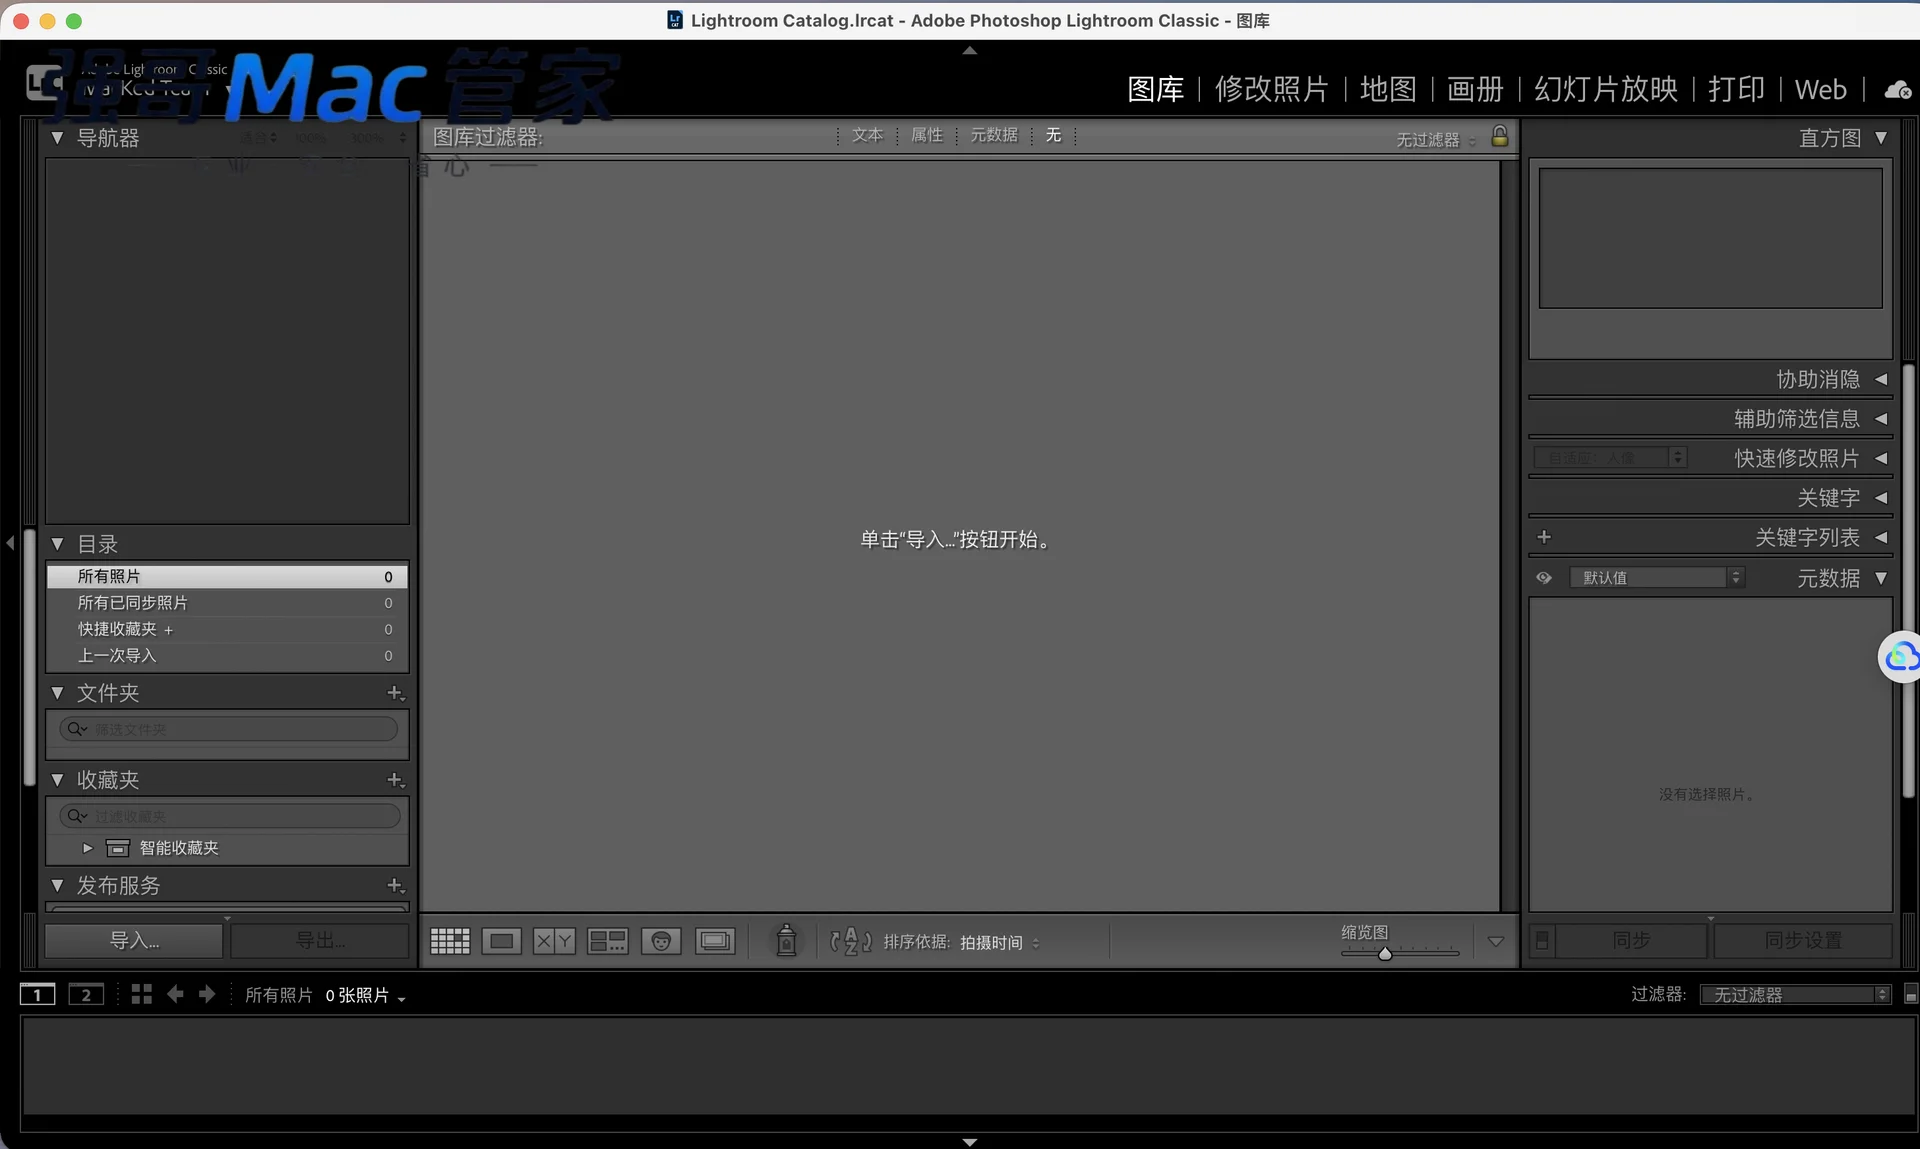Go back with filmstrip left arrow
The width and height of the screenshot is (1920, 1149).
point(175,994)
